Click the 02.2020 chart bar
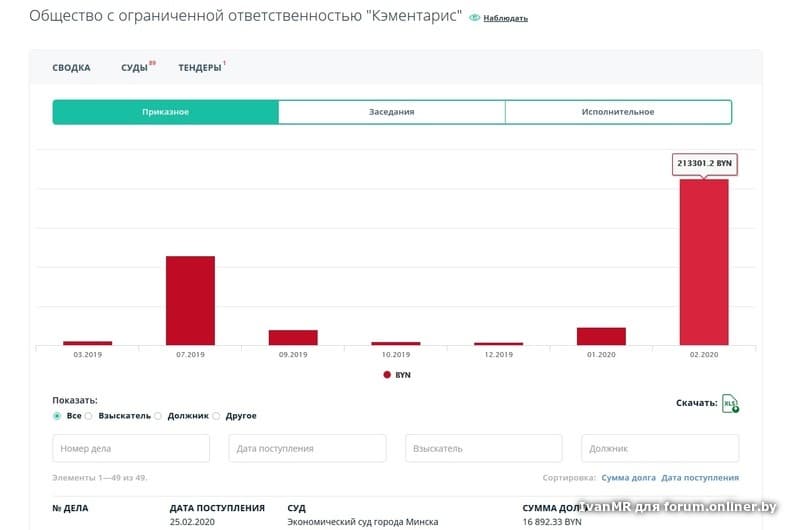The width and height of the screenshot is (800, 530). click(x=704, y=262)
